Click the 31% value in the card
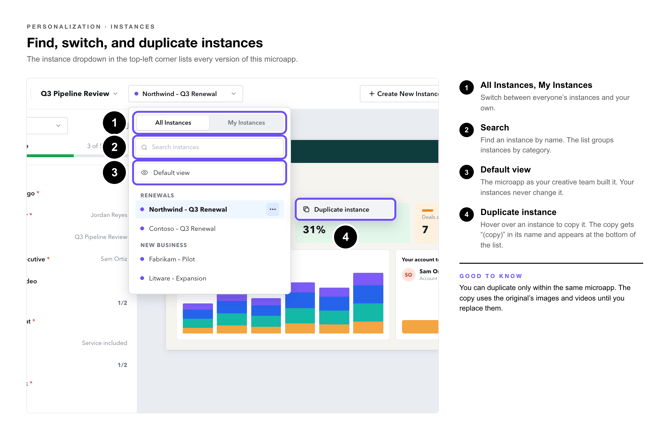The width and height of the screenshot is (670, 430). pyautogui.click(x=314, y=230)
